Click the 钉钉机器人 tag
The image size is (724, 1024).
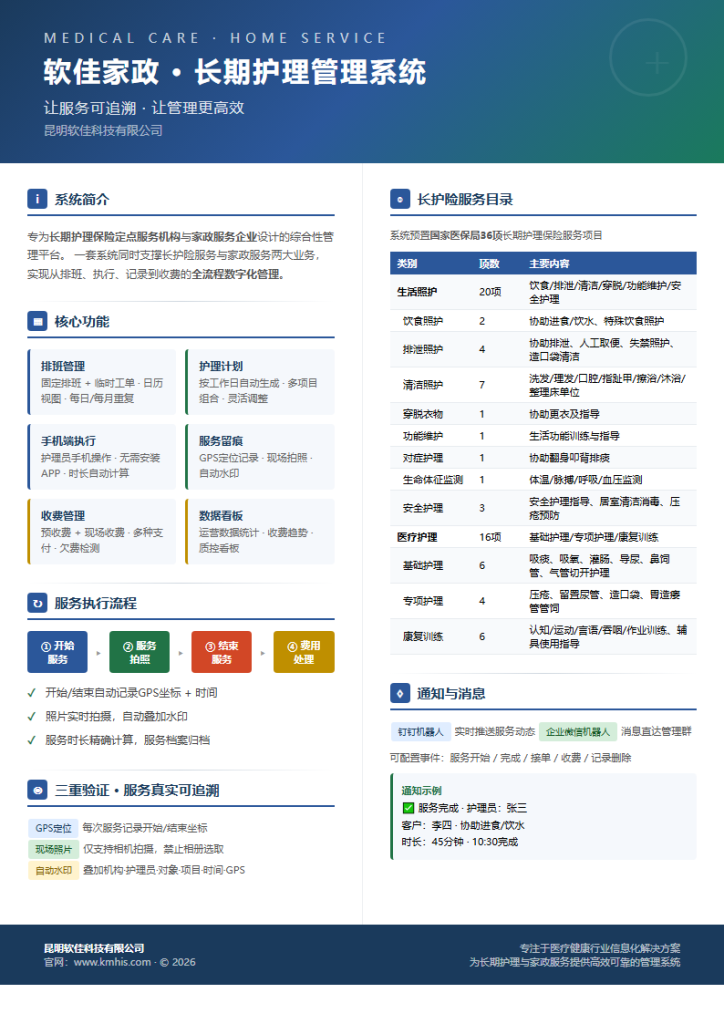pyautogui.click(x=420, y=731)
